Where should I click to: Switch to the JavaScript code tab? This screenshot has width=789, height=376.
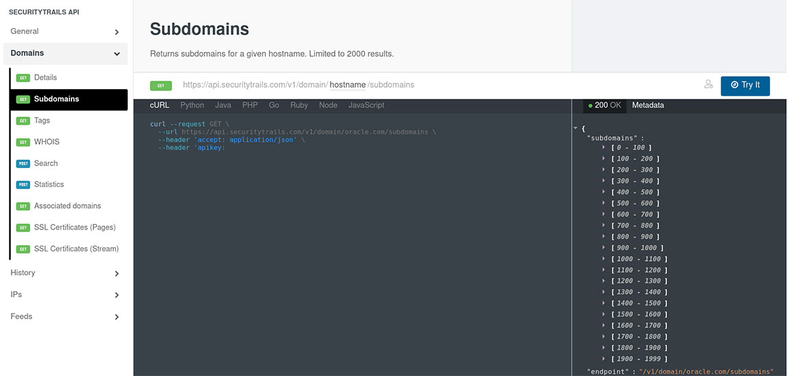[366, 105]
